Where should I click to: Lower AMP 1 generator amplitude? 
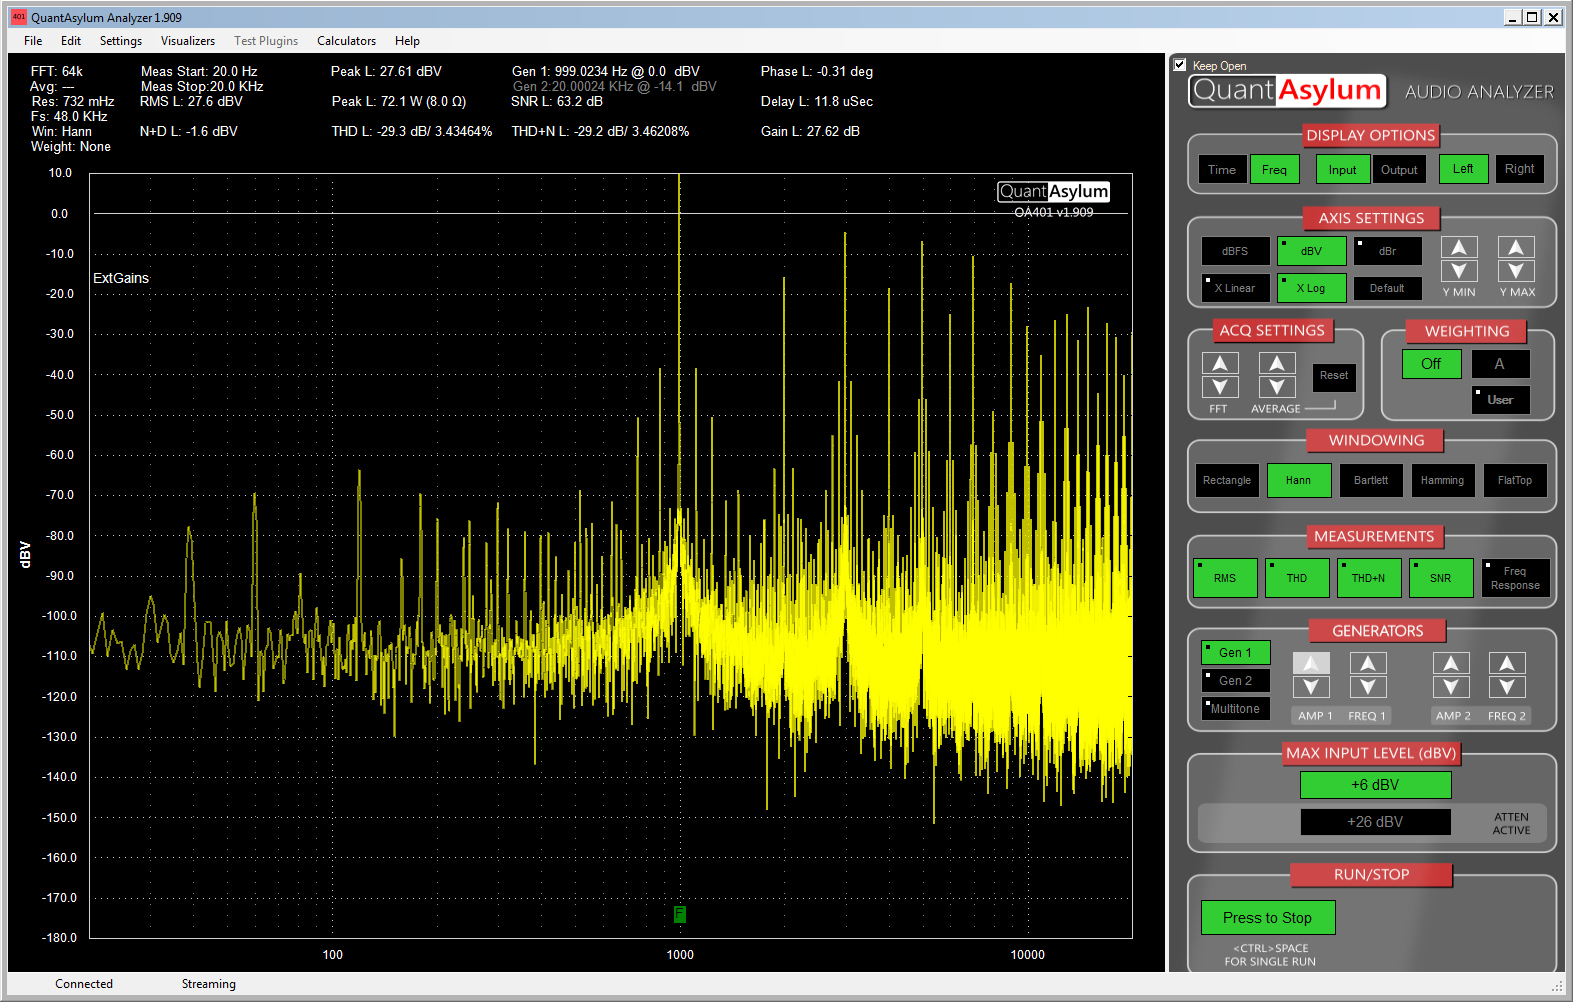click(1311, 687)
